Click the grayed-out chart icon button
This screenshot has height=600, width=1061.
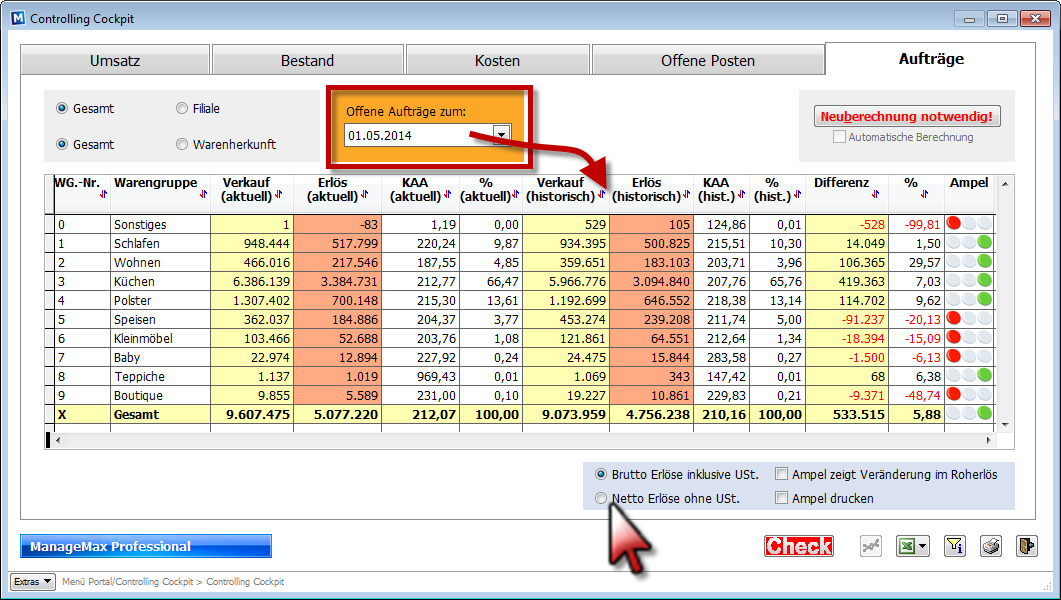click(x=871, y=546)
